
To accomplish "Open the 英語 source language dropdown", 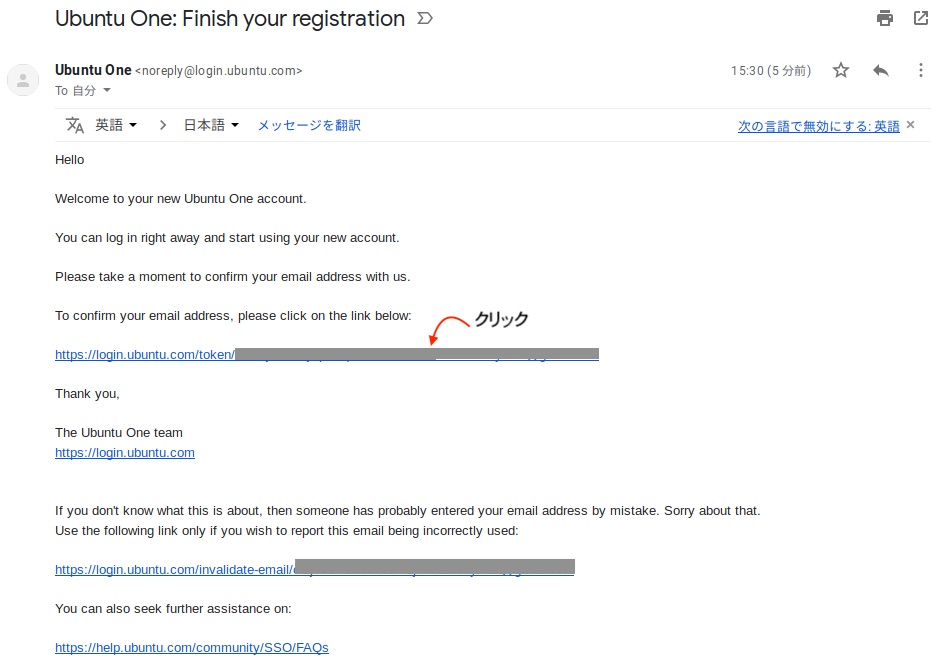I will tap(116, 125).
